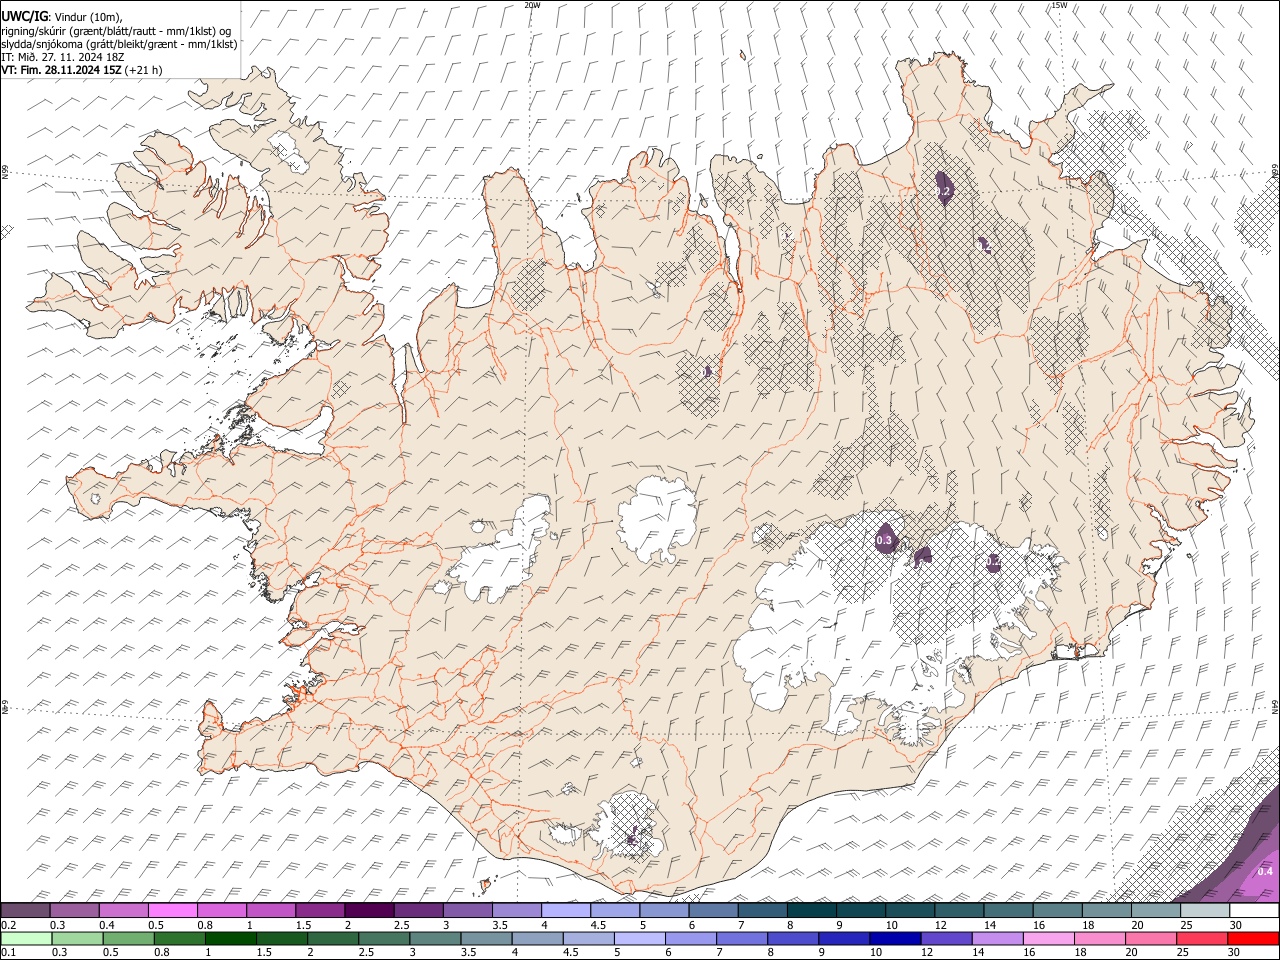Pick the bright red 30 swatch in lower legend

tap(1253, 938)
